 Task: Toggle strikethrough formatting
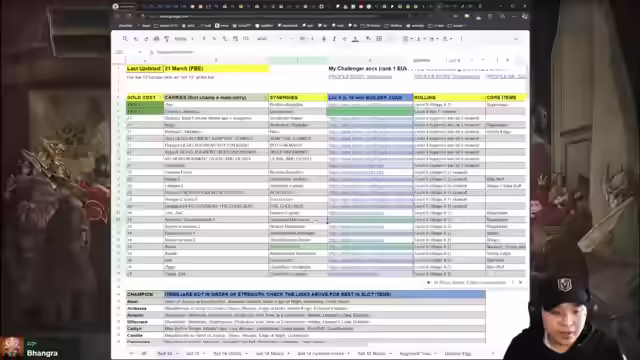point(344,39)
